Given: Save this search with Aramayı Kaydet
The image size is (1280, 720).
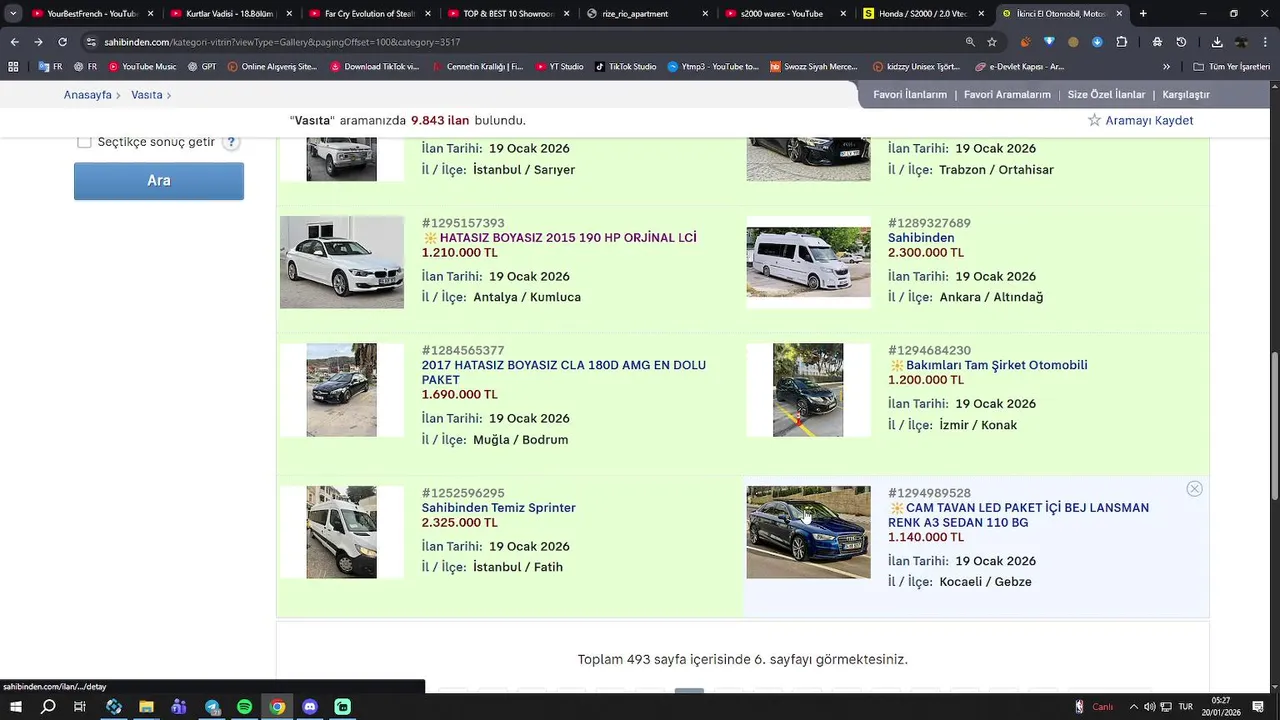Looking at the screenshot, I should (1149, 120).
